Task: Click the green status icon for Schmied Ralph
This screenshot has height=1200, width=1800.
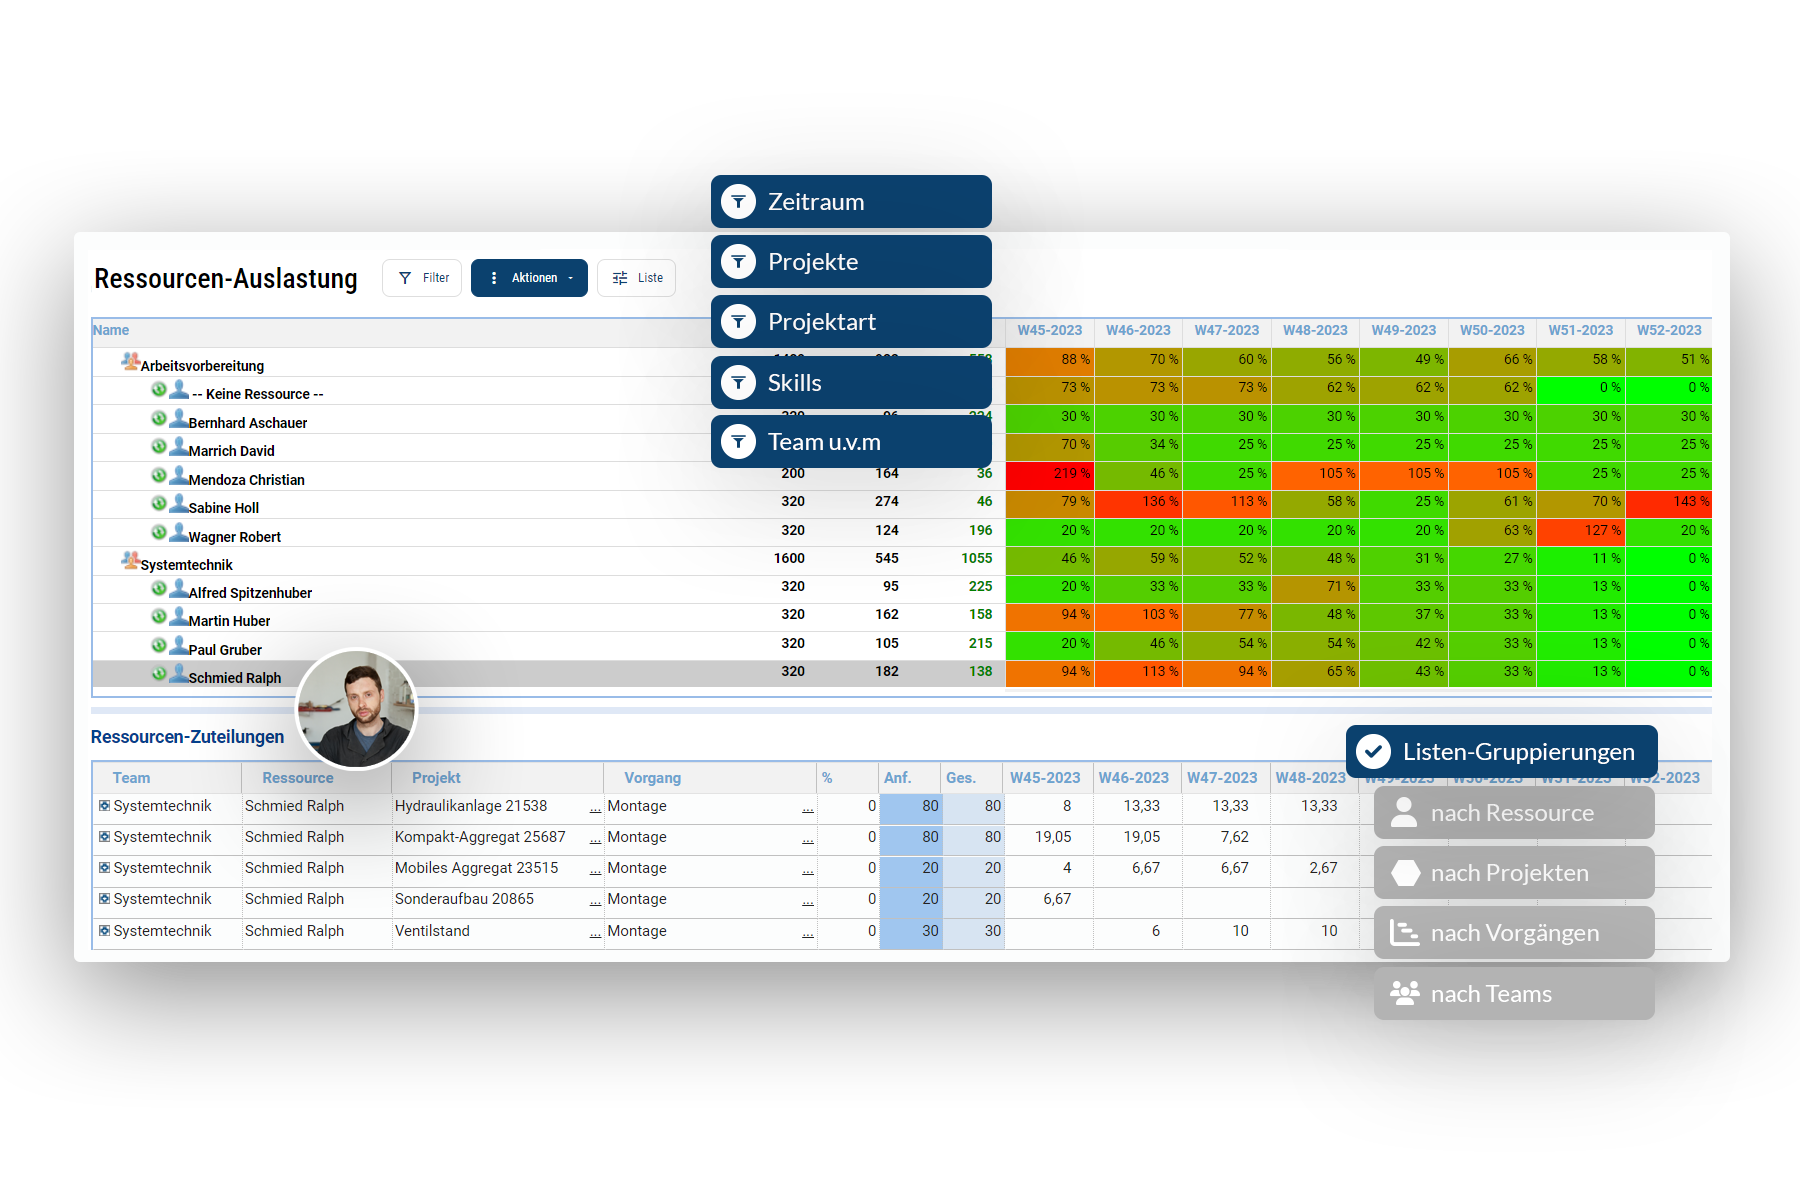Action: coord(158,673)
